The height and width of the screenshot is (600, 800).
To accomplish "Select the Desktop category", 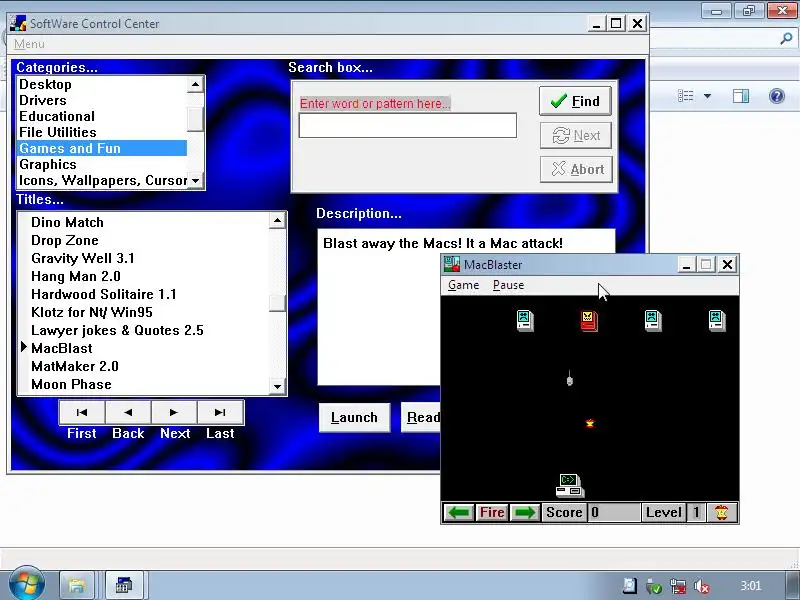I will click(102, 84).
